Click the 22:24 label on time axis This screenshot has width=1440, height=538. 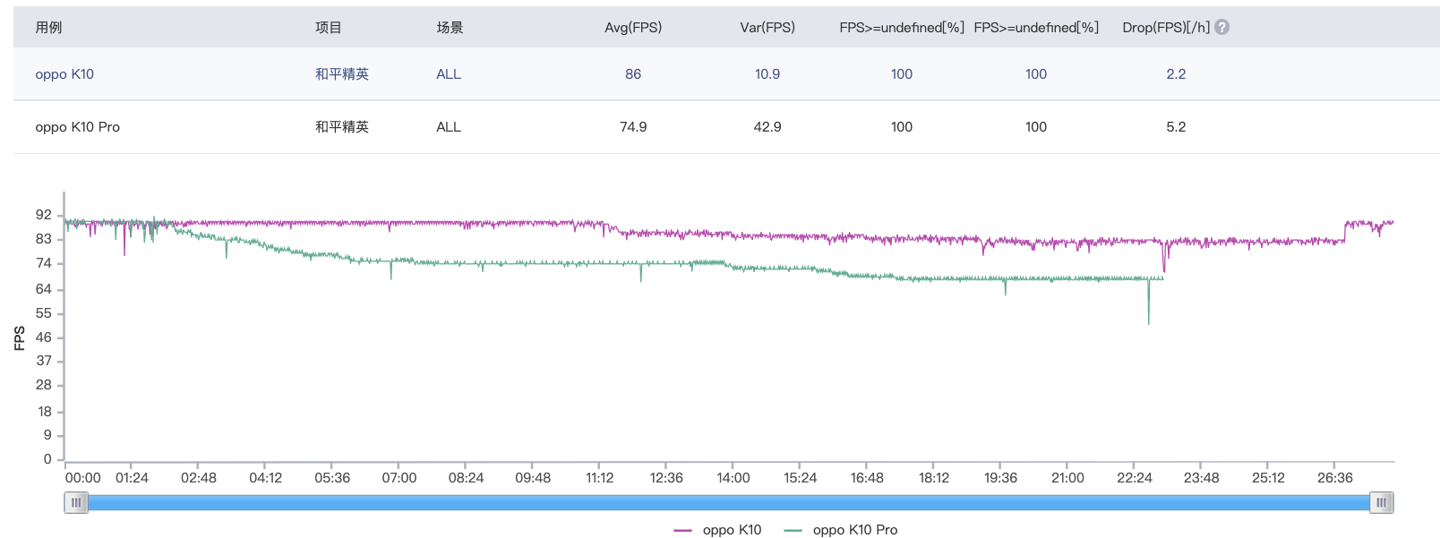(x=1134, y=478)
